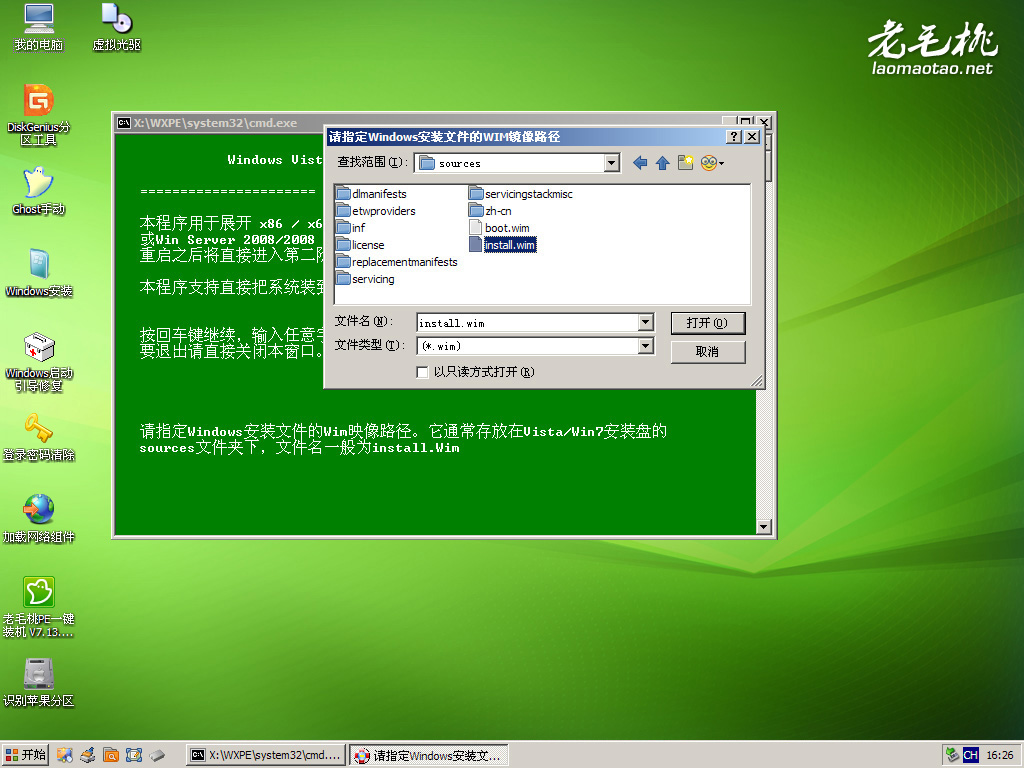The width and height of the screenshot is (1024, 768).
Task: Select the 老毛桃PE一键装机 desktop icon
Action: click(x=39, y=607)
